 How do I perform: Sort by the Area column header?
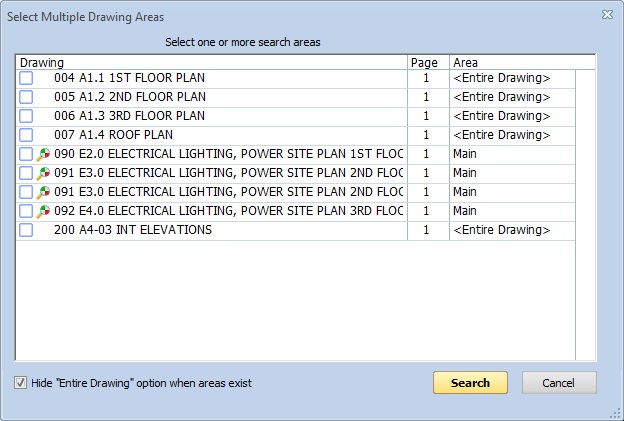(x=523, y=62)
